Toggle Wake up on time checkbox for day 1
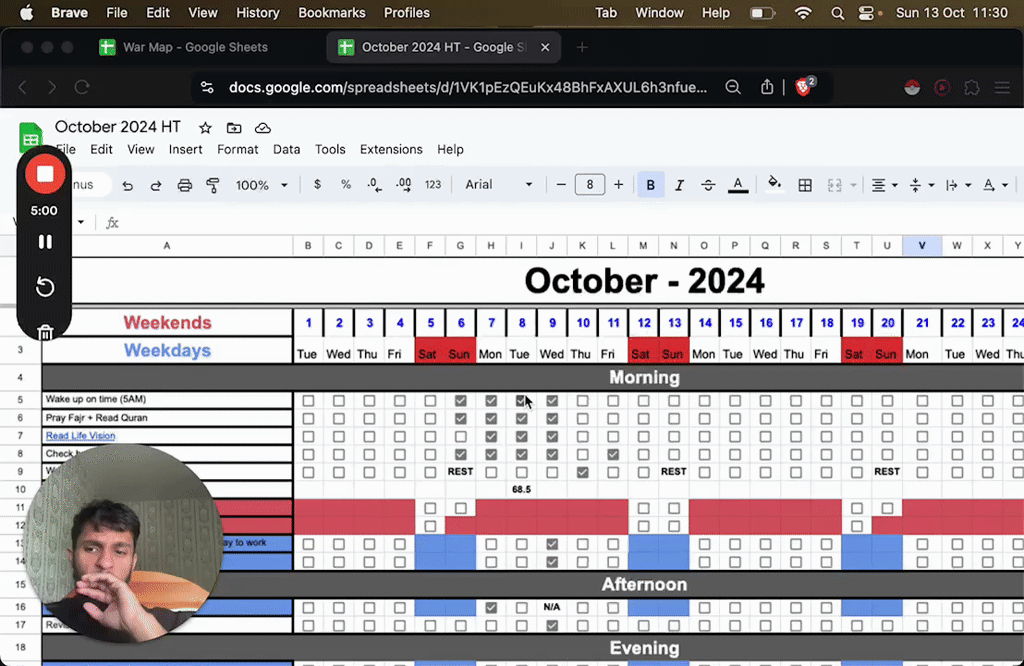Screen dimensions: 1024x666 tap(308, 400)
